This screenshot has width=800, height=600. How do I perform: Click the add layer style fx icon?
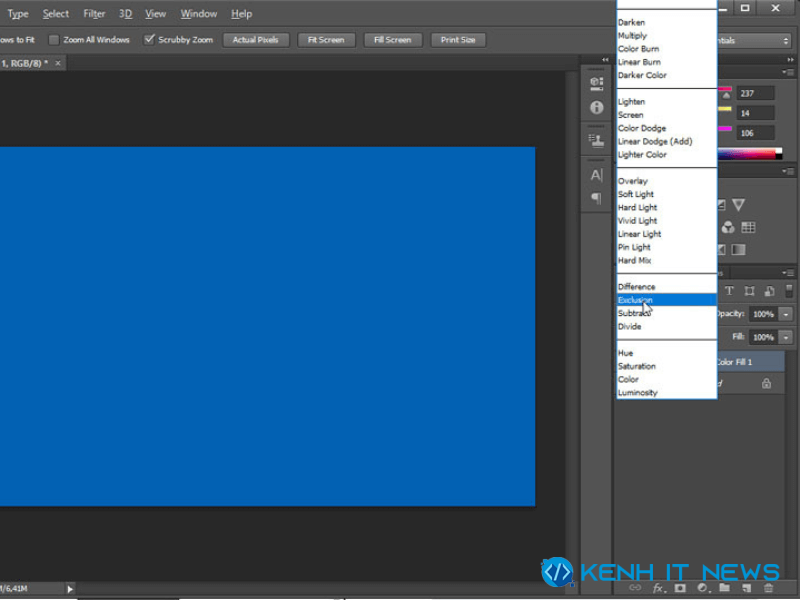click(x=659, y=588)
